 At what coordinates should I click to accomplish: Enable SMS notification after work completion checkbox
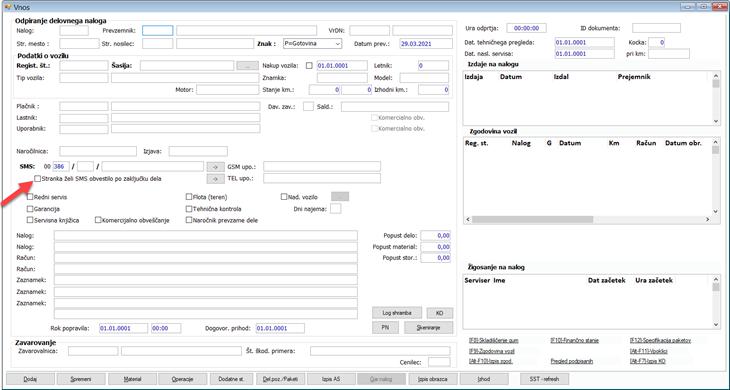[37, 179]
